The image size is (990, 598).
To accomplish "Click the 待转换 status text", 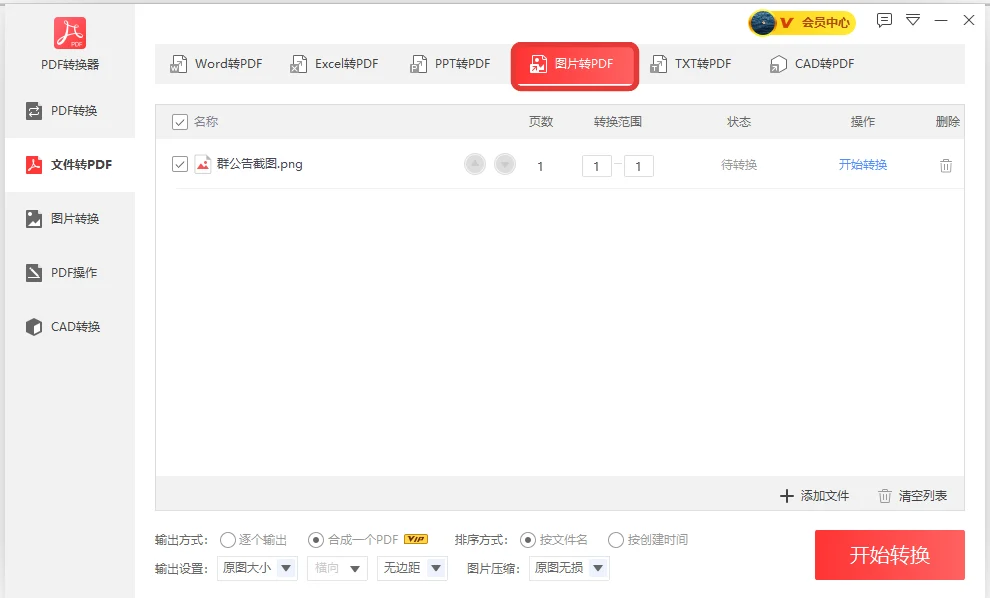I will pos(739,165).
